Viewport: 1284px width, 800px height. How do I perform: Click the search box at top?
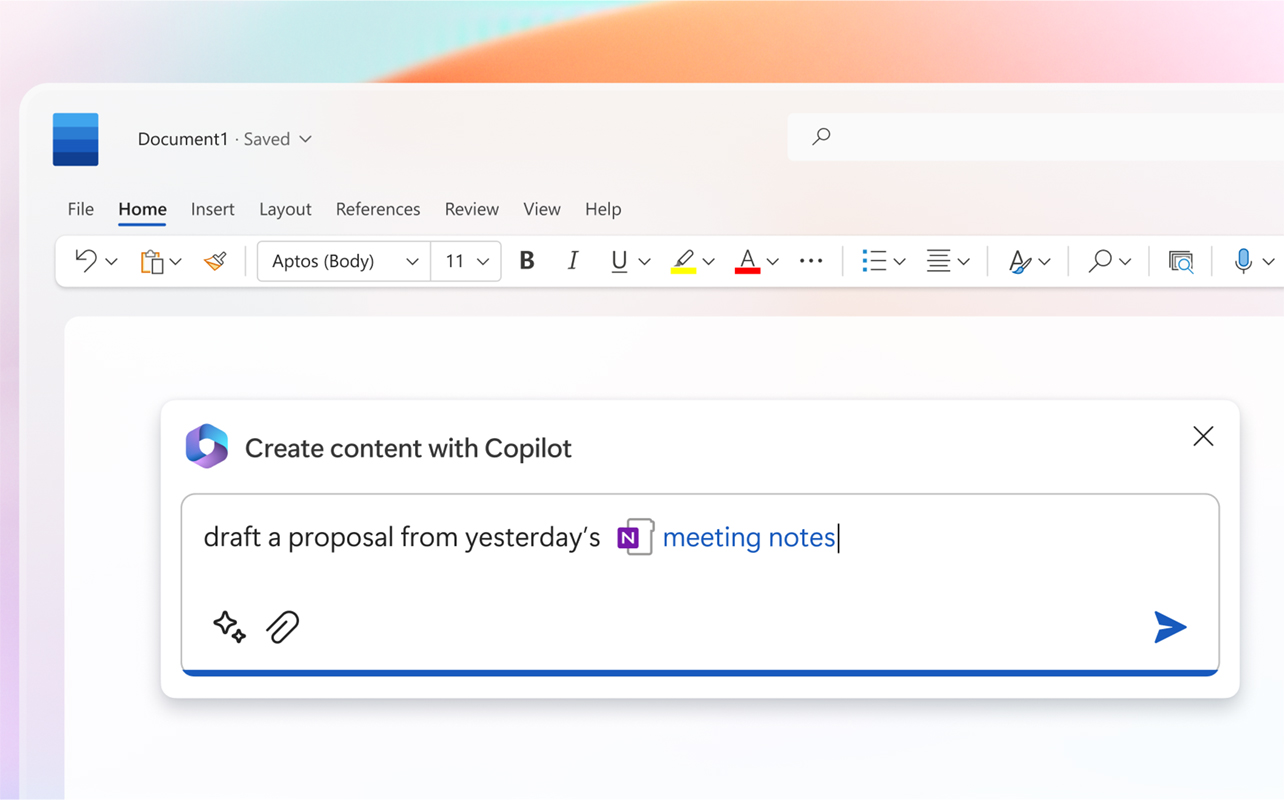point(1035,137)
